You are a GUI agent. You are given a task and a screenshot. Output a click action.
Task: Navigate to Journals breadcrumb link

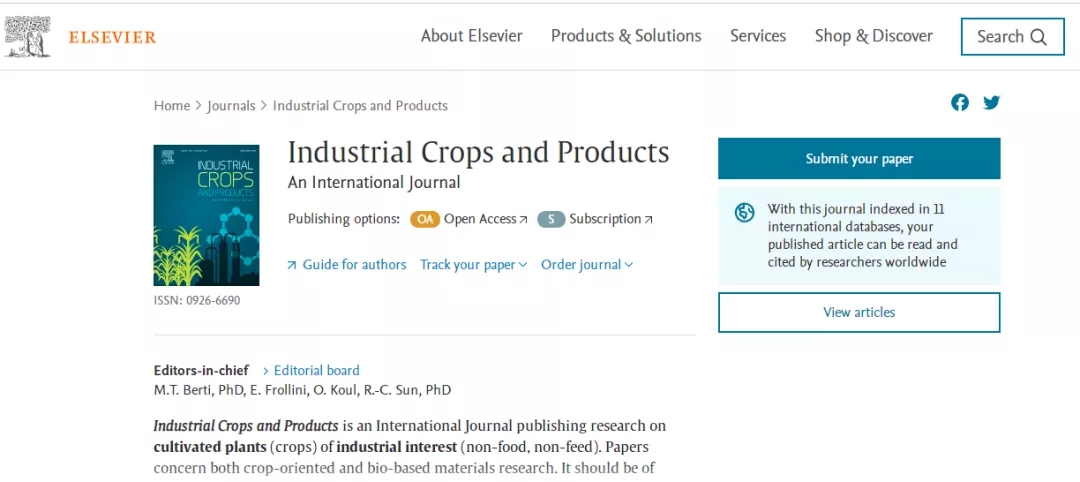pos(231,106)
